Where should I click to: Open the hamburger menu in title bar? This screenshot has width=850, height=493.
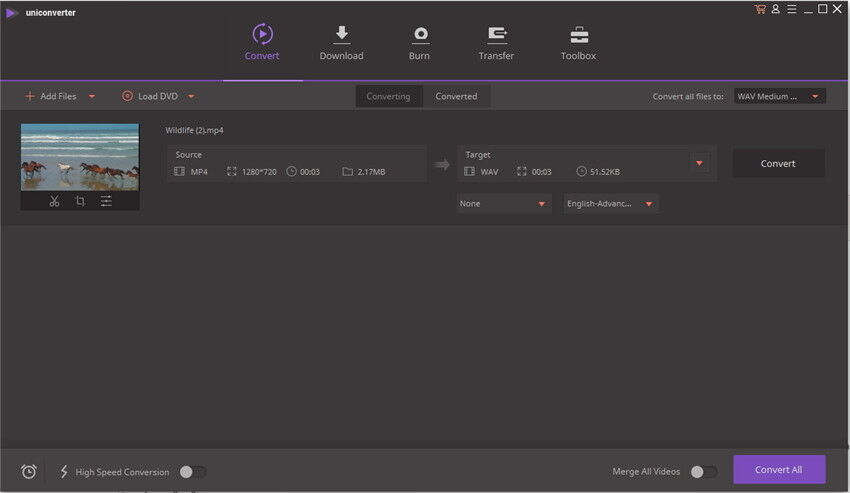coord(791,9)
